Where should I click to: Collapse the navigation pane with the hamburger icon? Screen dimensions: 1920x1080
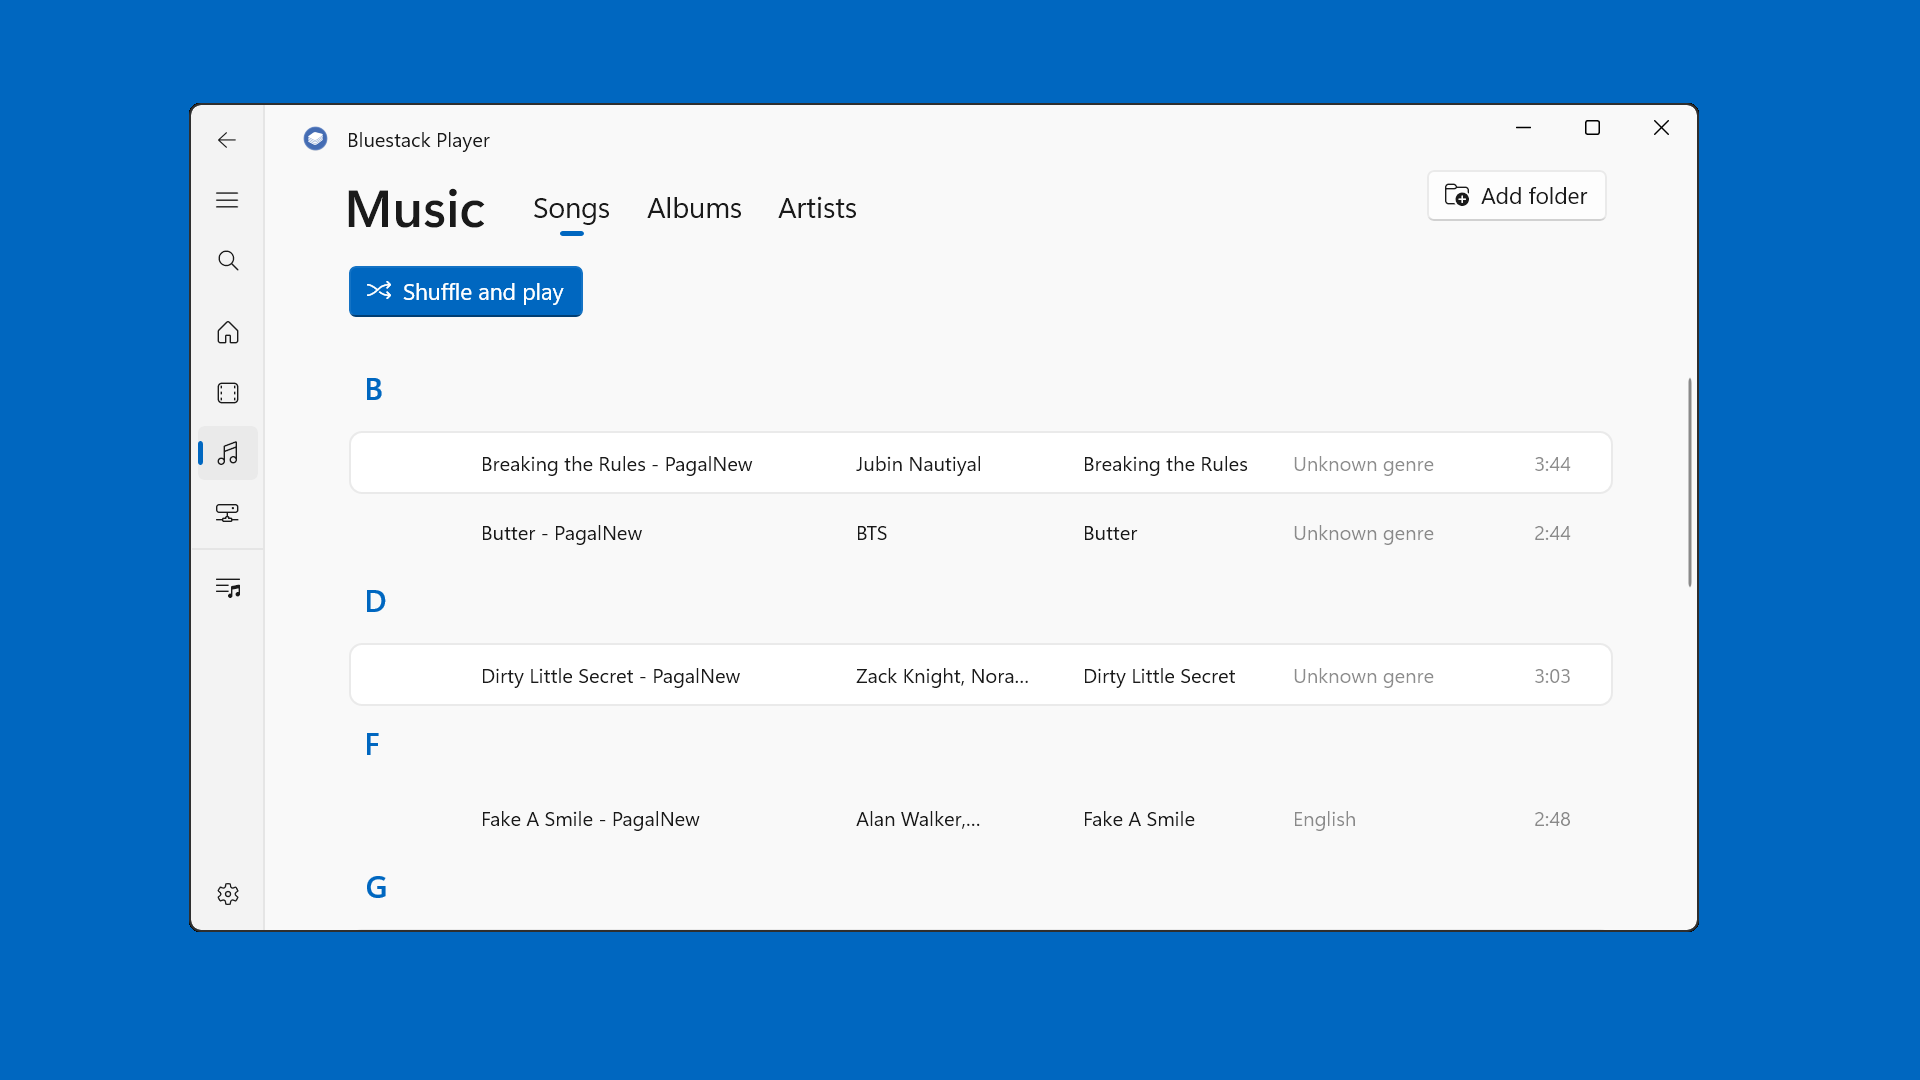click(x=228, y=200)
